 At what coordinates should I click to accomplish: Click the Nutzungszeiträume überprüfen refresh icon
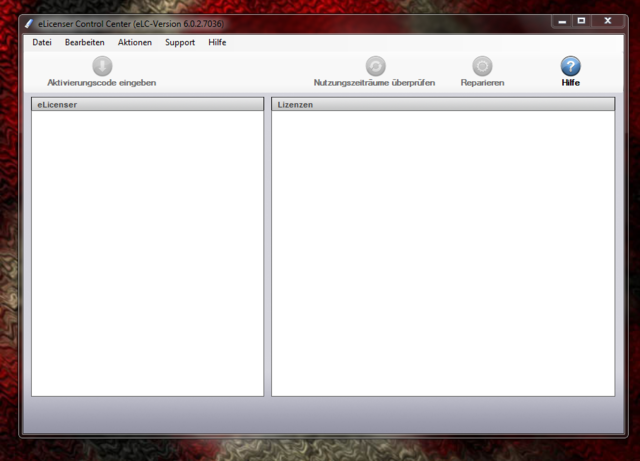[376, 66]
